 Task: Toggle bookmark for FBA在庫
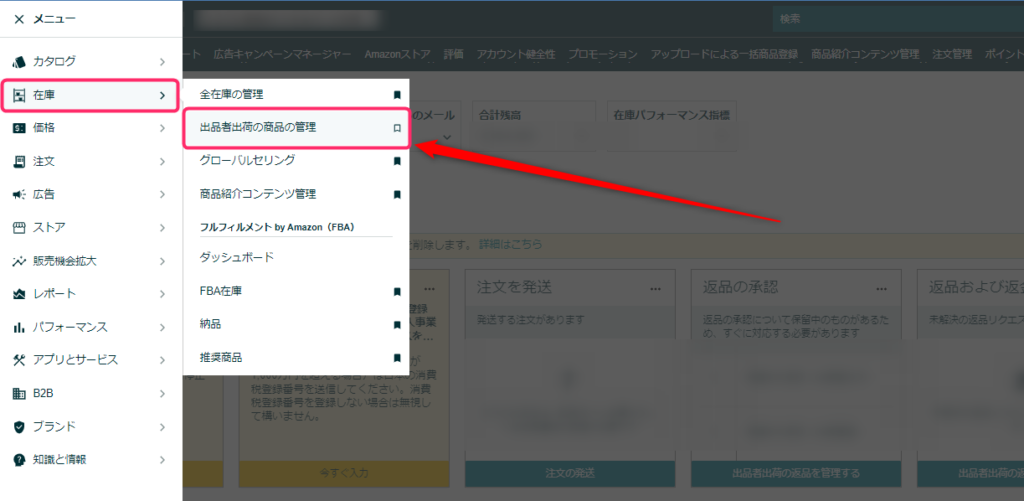[x=396, y=291]
